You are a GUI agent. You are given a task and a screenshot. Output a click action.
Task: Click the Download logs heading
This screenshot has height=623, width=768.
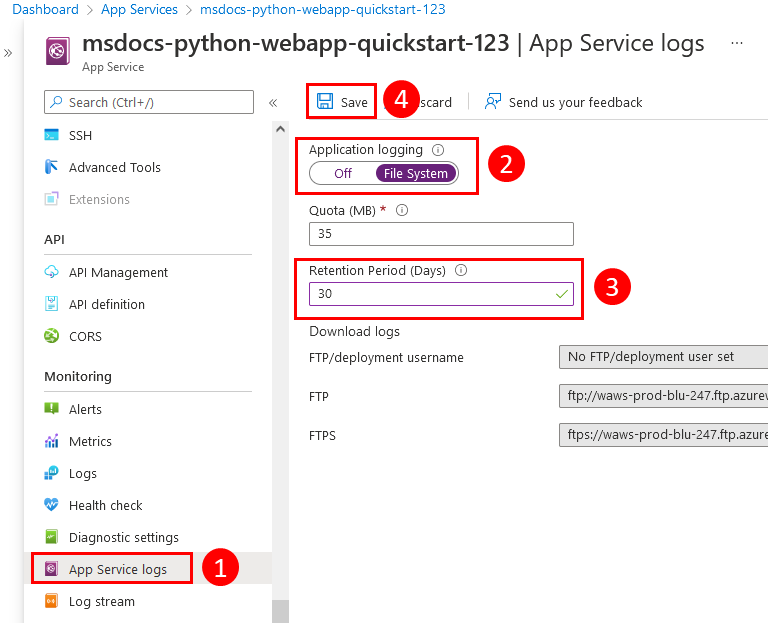tap(355, 332)
